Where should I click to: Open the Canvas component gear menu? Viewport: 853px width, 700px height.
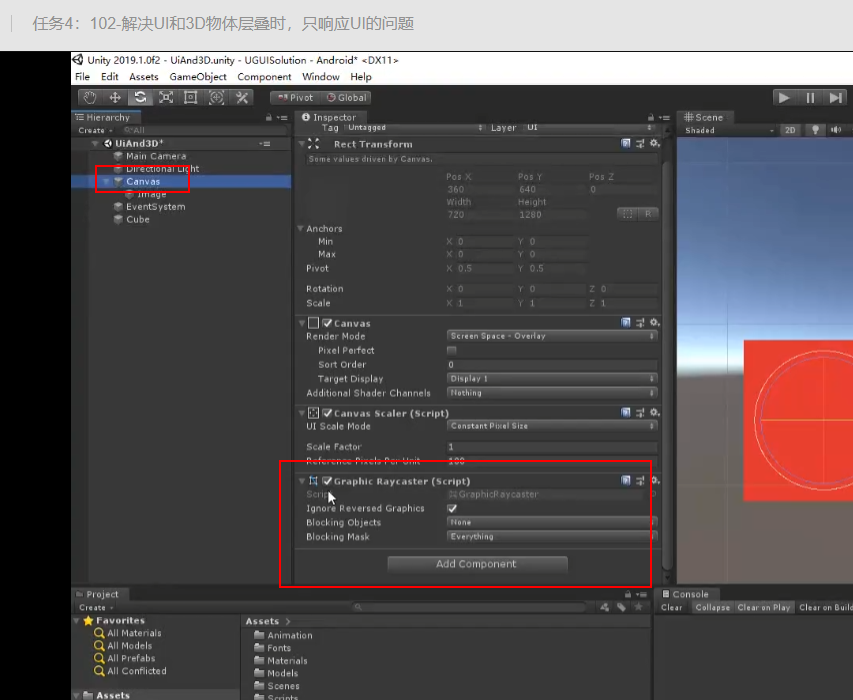point(654,323)
